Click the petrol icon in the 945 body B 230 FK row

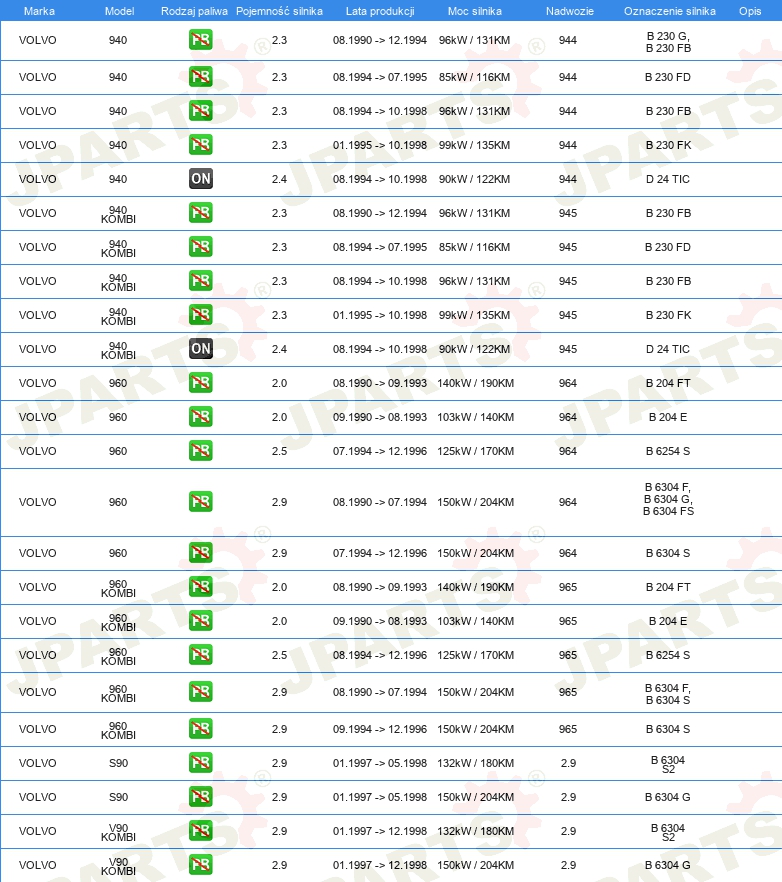pyautogui.click(x=201, y=315)
